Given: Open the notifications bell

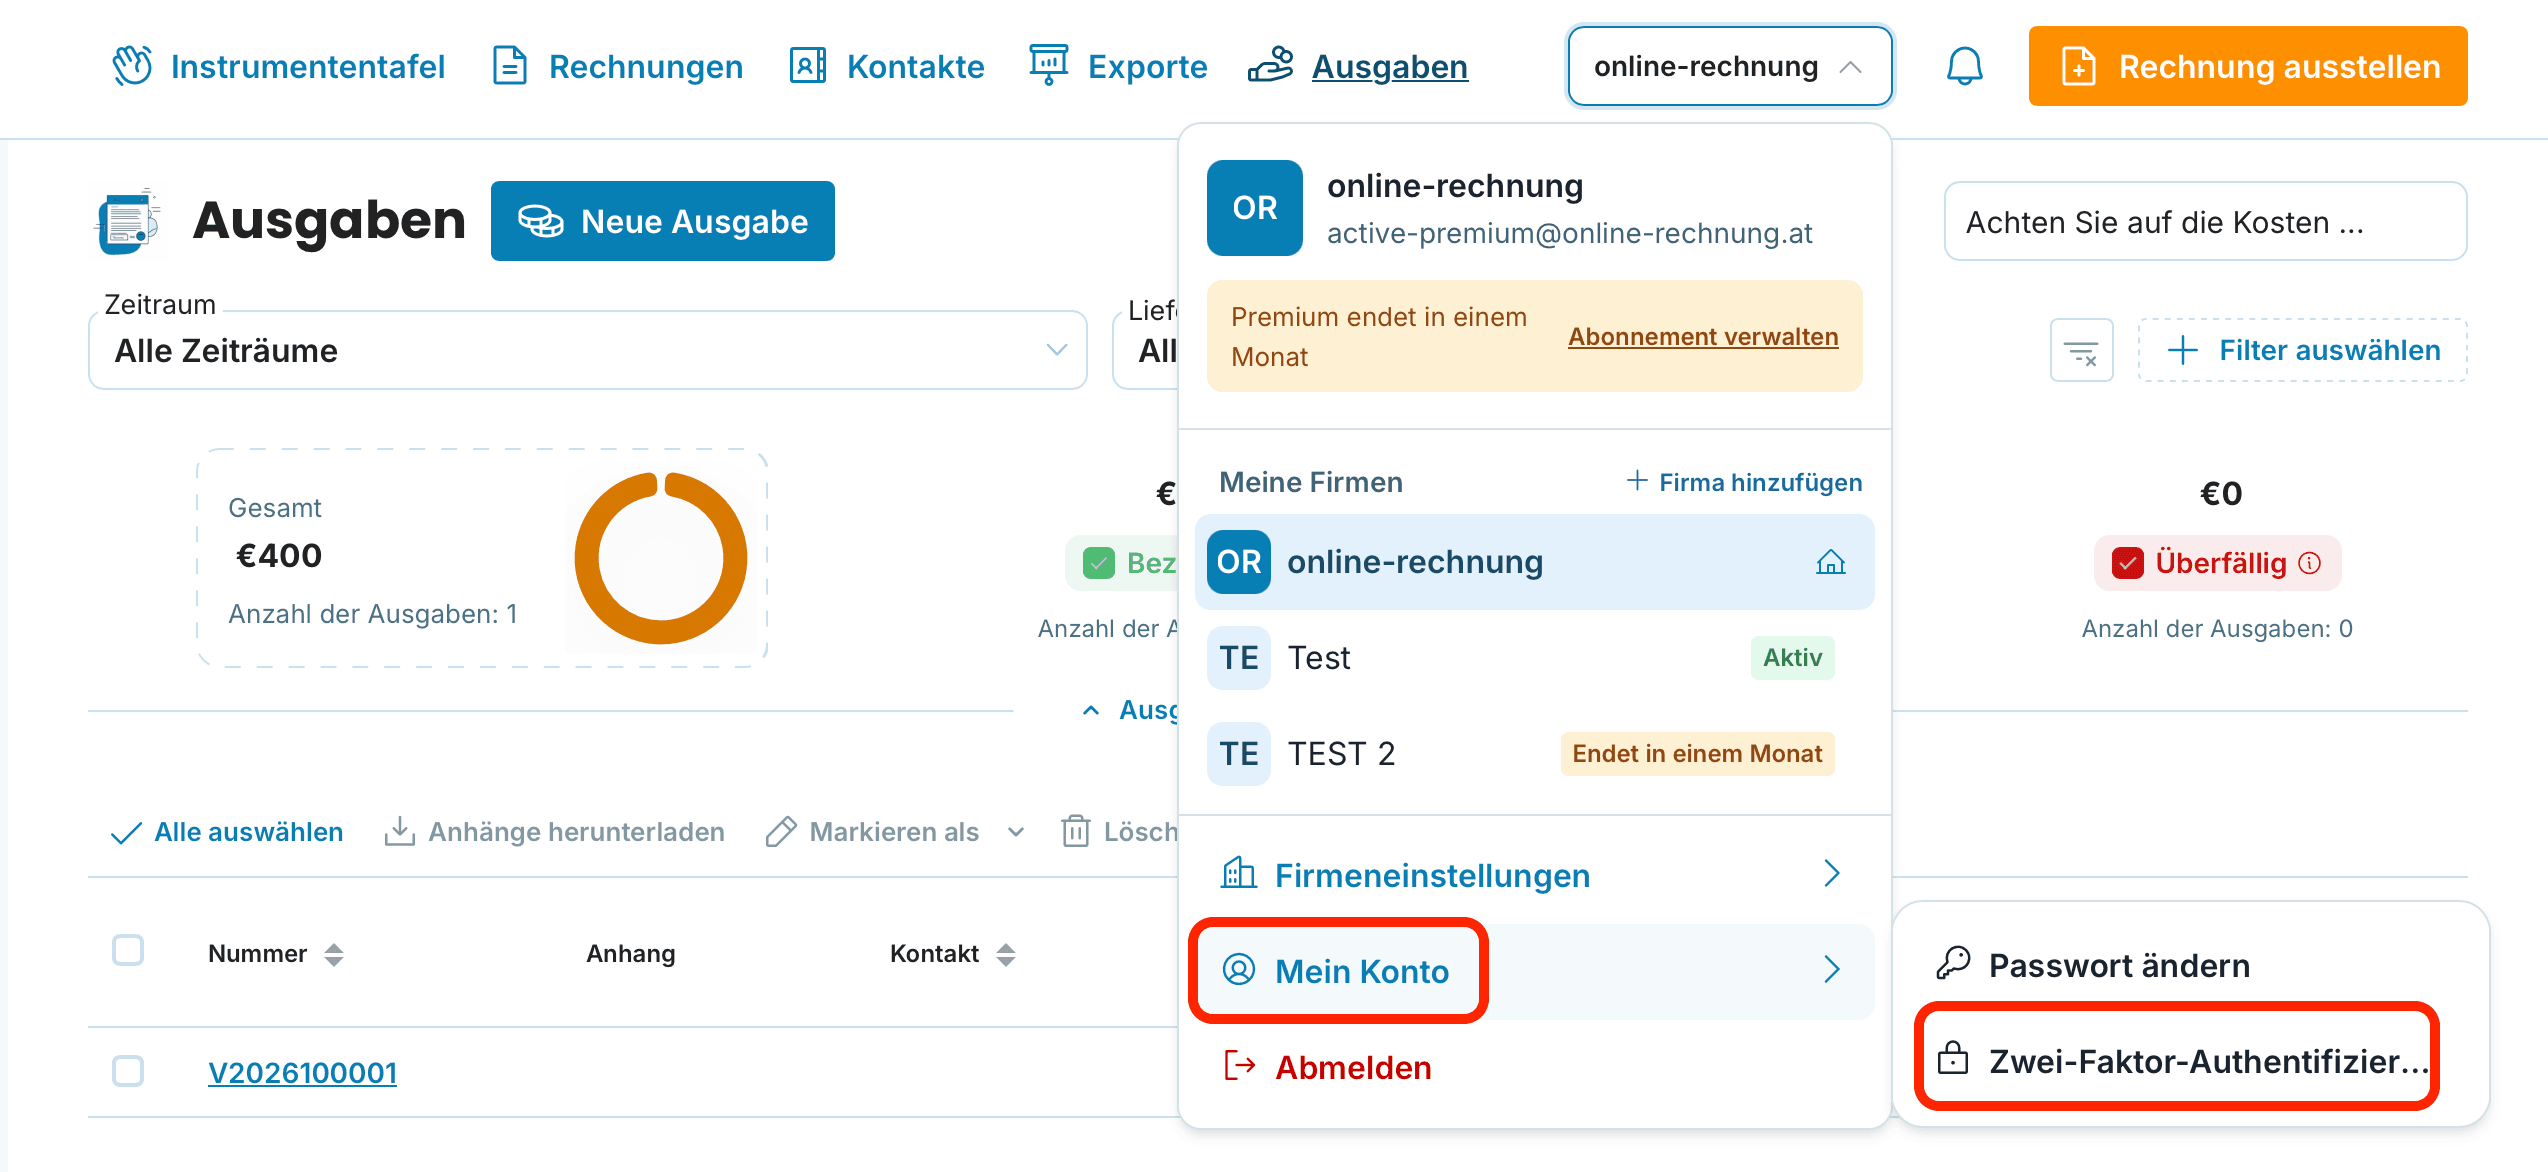Looking at the screenshot, I should [x=1964, y=66].
